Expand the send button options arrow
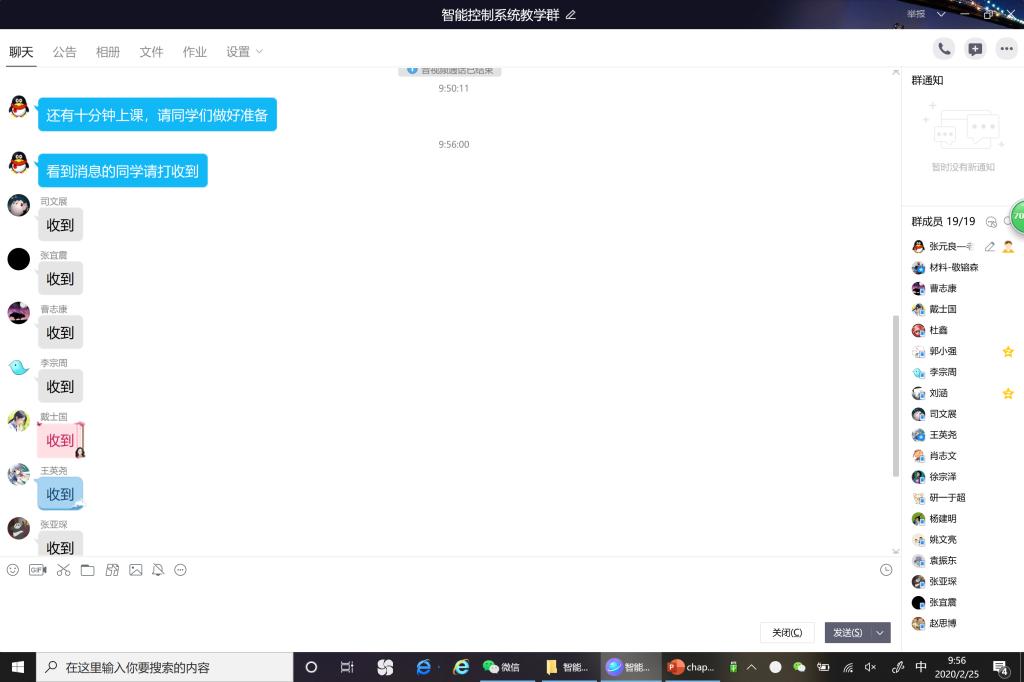 pyautogui.click(x=880, y=633)
